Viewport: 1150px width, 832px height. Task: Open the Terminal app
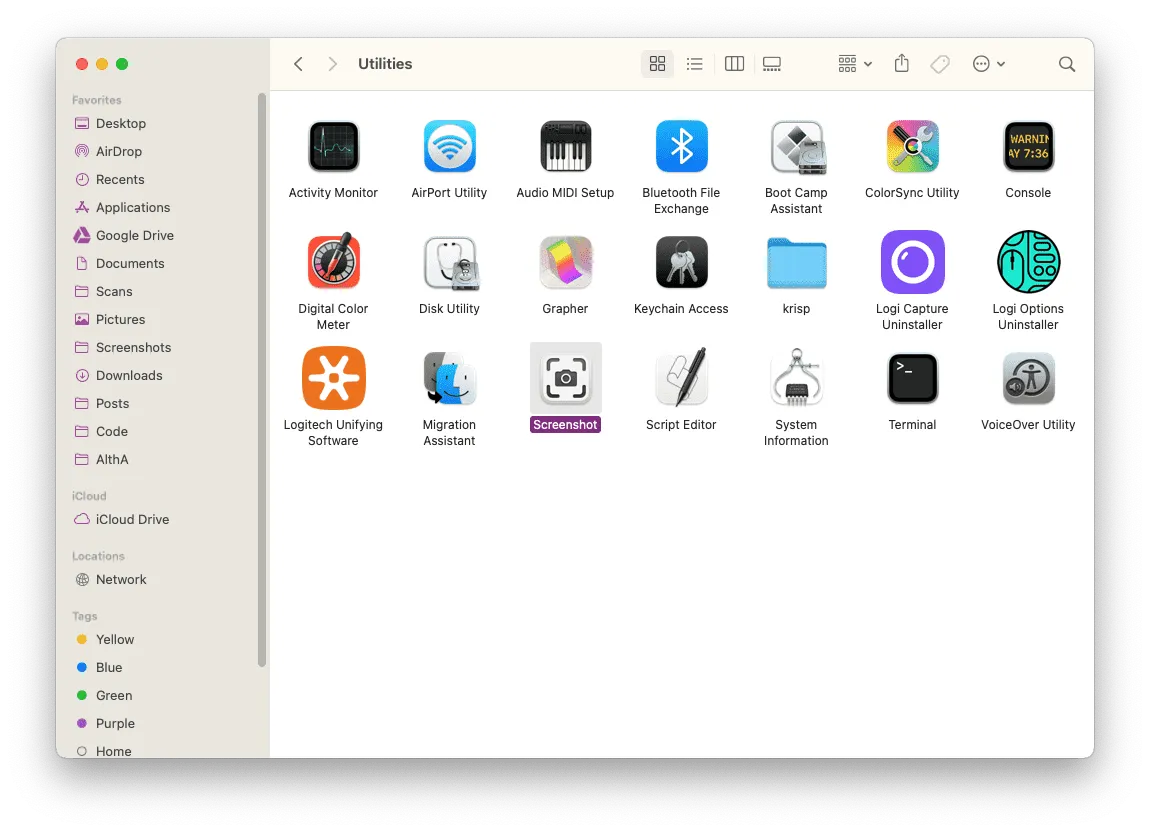(x=911, y=378)
